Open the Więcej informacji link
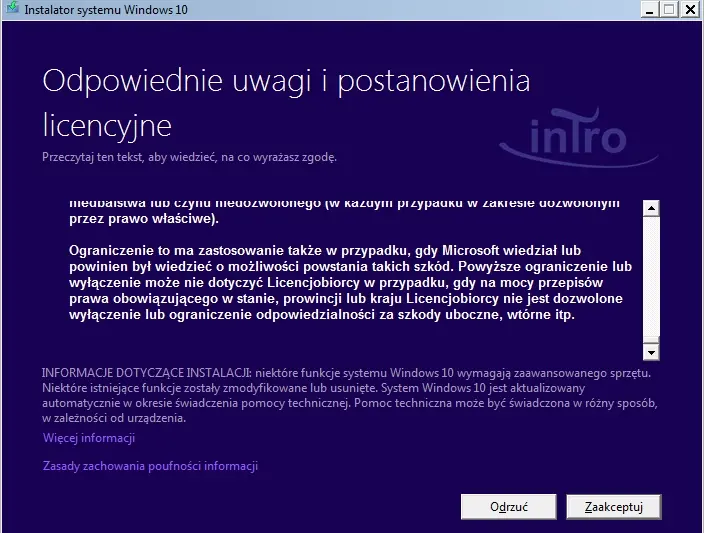This screenshot has height=533, width=704. (89, 438)
